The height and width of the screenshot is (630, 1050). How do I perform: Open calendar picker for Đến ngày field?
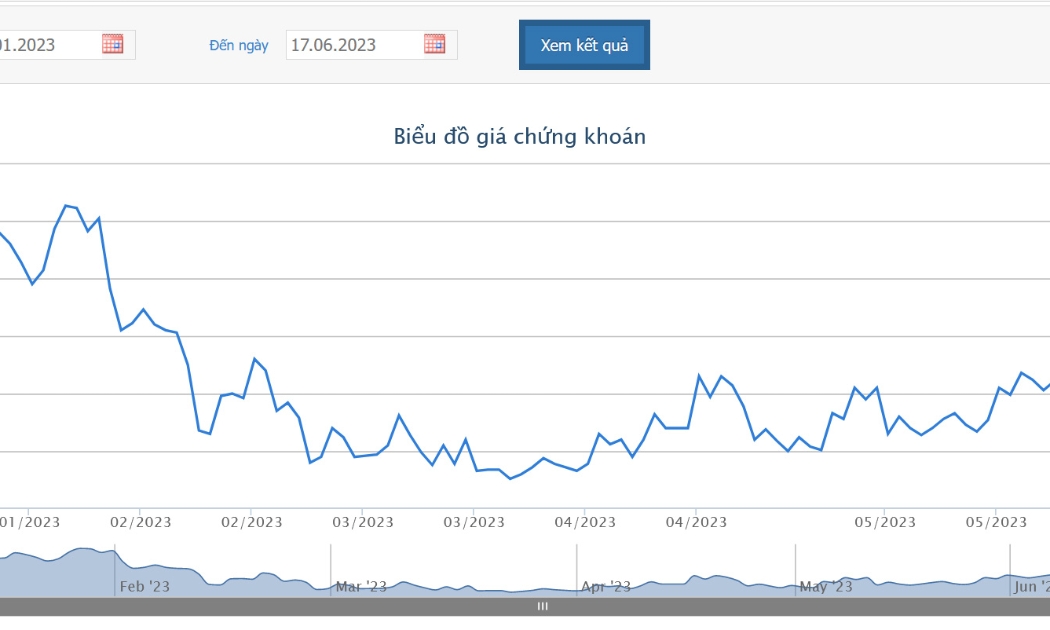[x=435, y=44]
